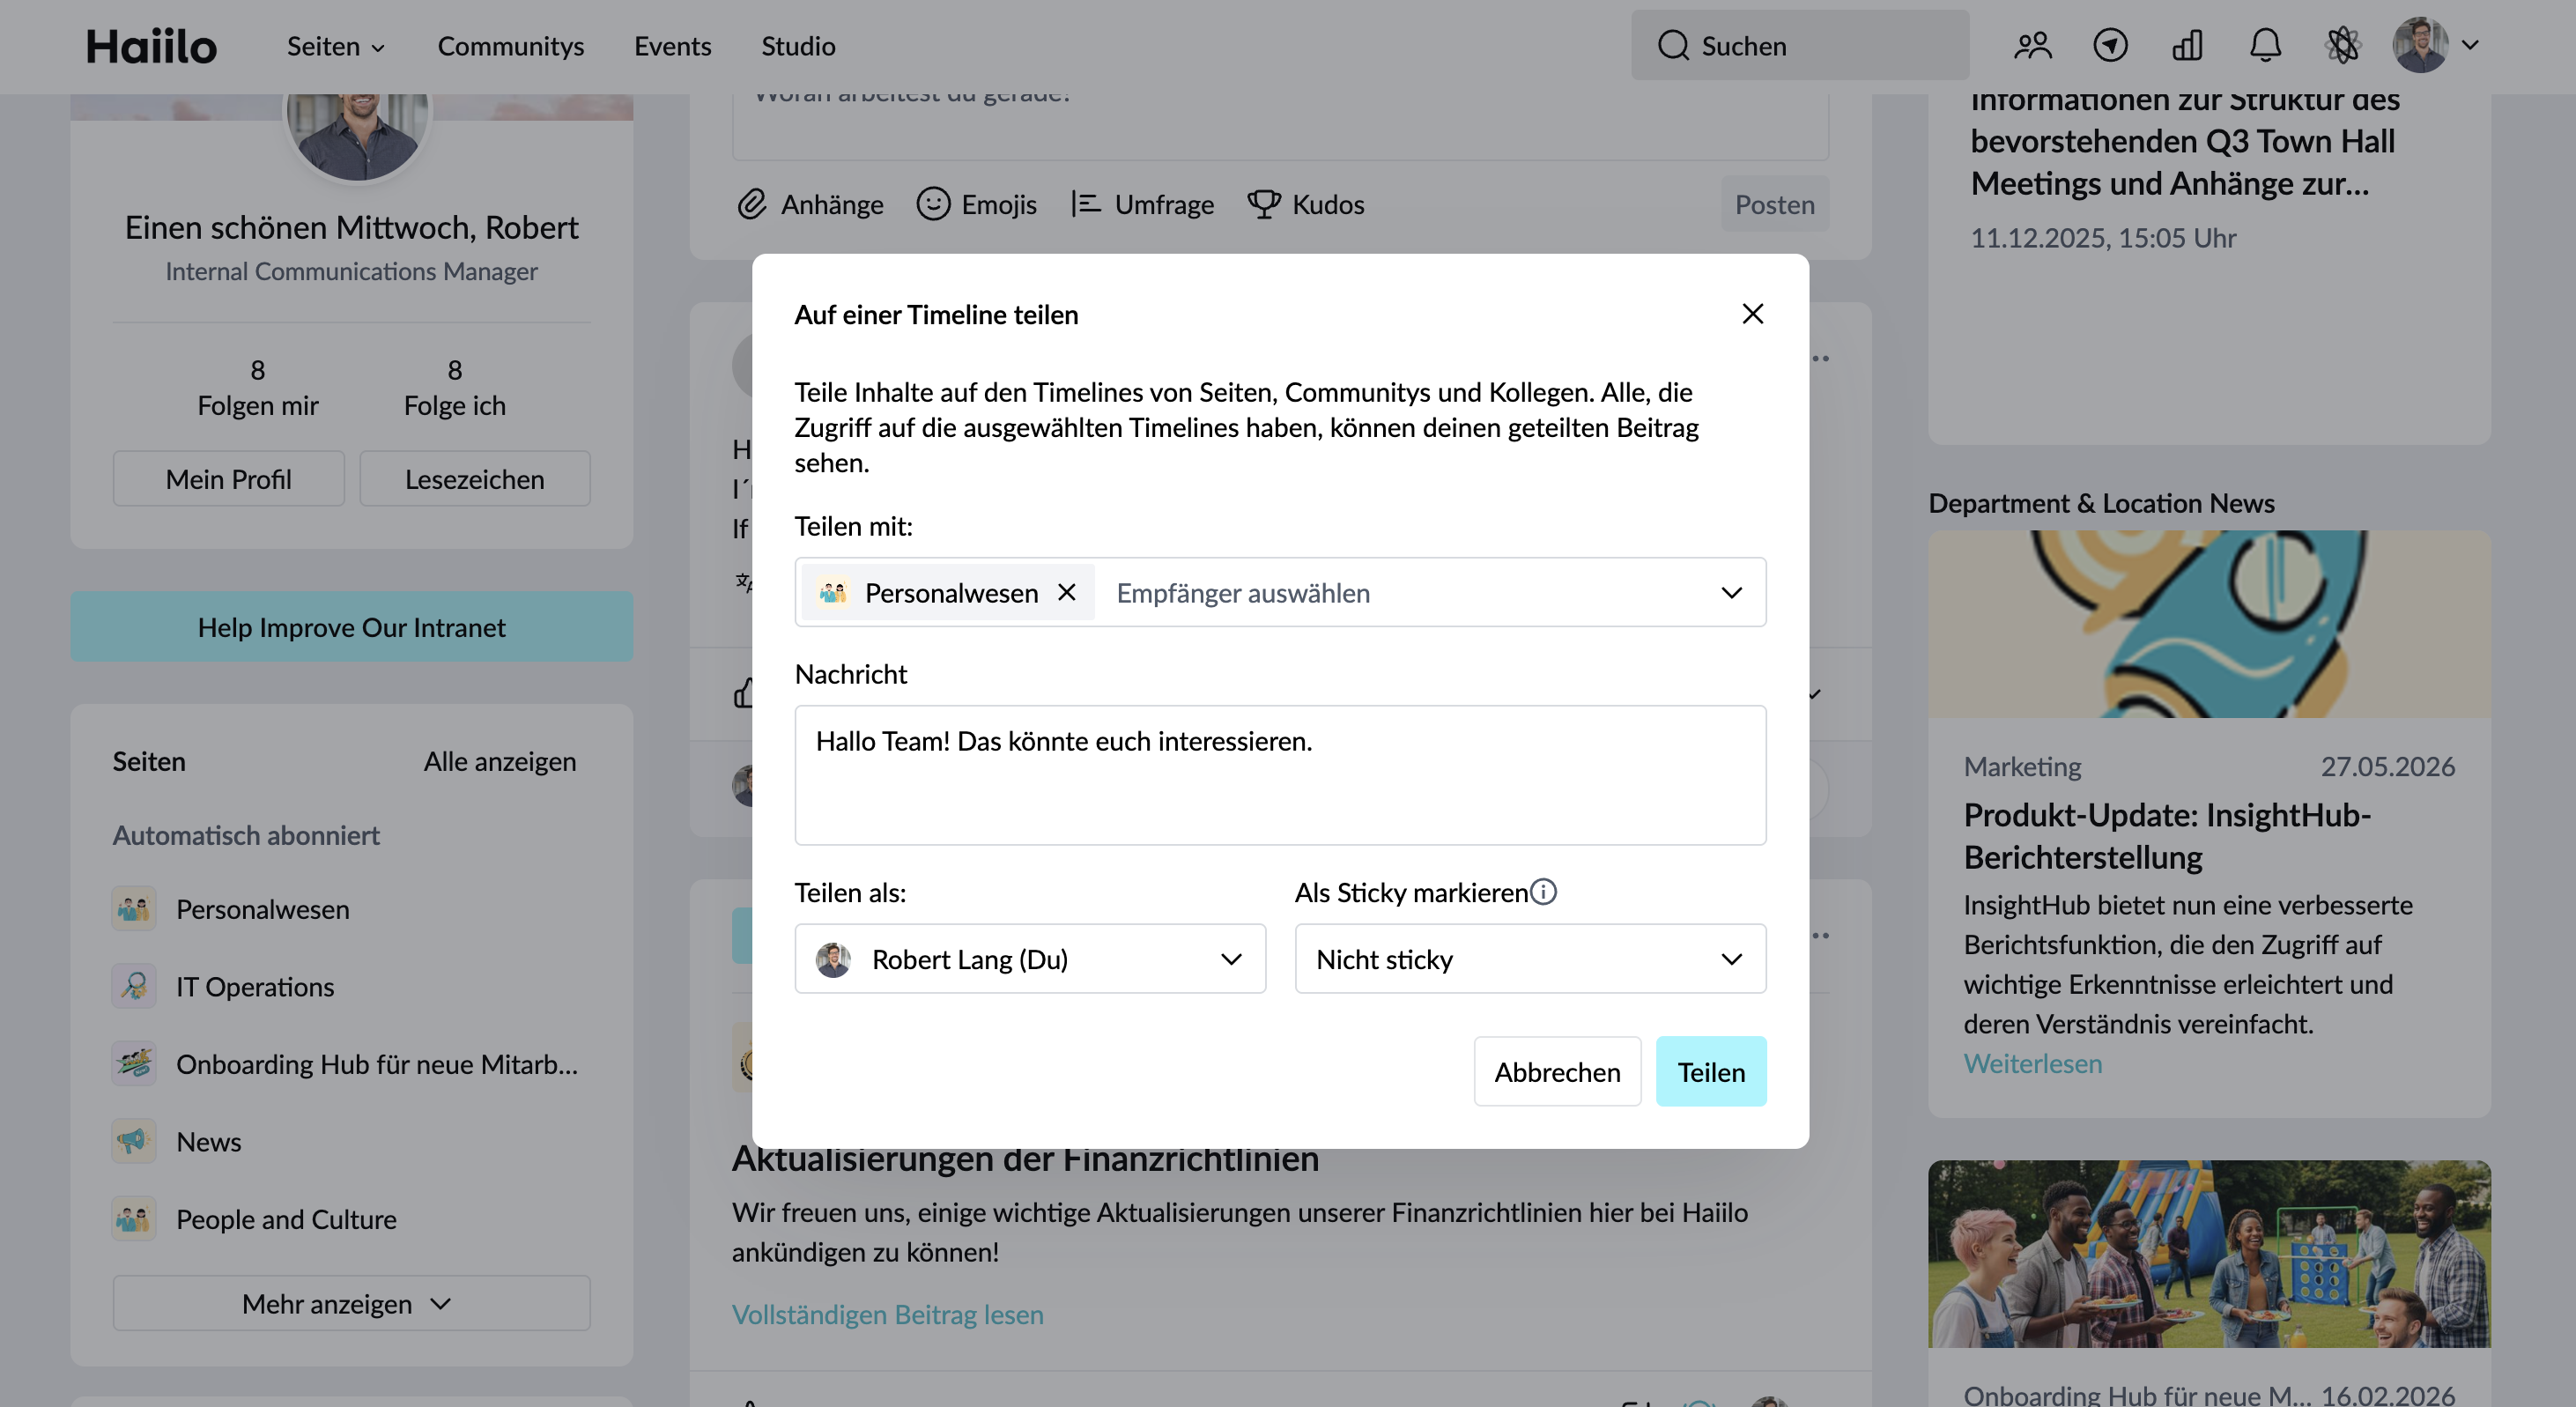This screenshot has width=2576, height=1407.
Task: Click Personalwesen chip icon in recipient field
Action: pos(833,592)
